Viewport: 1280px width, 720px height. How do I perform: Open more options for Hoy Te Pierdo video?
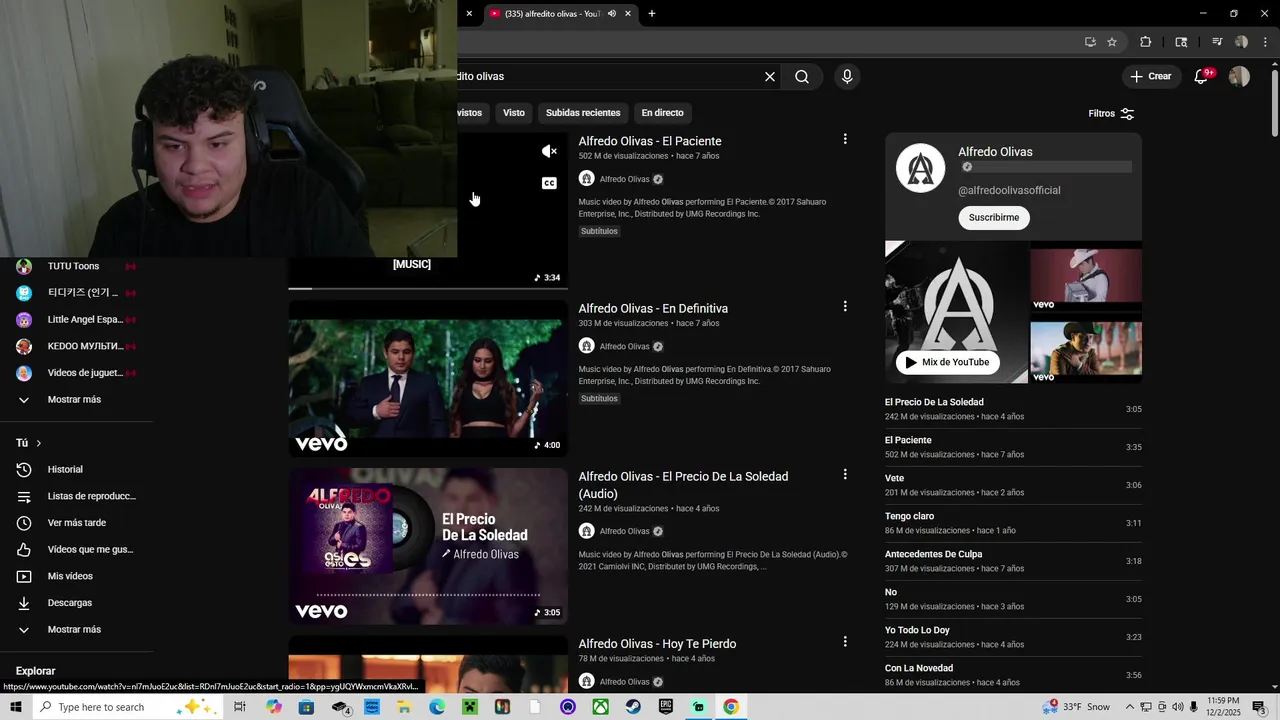click(845, 641)
